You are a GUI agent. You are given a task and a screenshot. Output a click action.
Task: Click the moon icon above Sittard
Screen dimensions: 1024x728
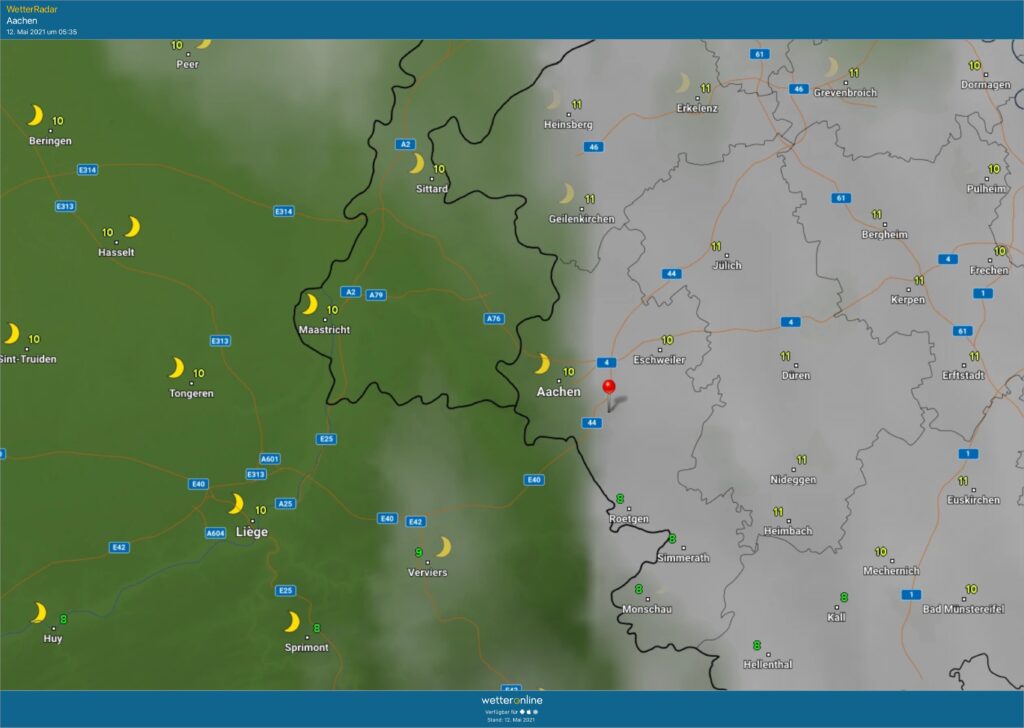(x=417, y=163)
